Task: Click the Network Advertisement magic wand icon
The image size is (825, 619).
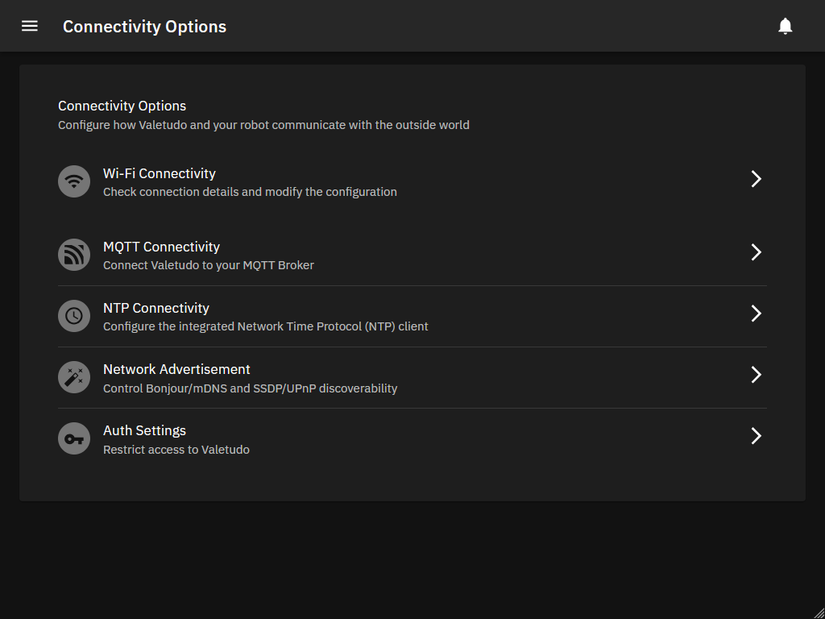Action: tap(74, 377)
